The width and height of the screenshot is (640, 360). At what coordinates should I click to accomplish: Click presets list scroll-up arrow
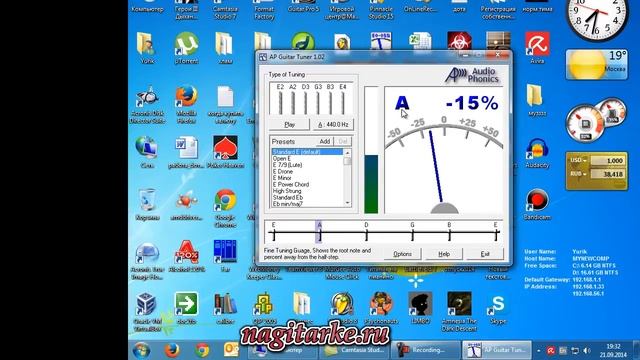click(347, 153)
